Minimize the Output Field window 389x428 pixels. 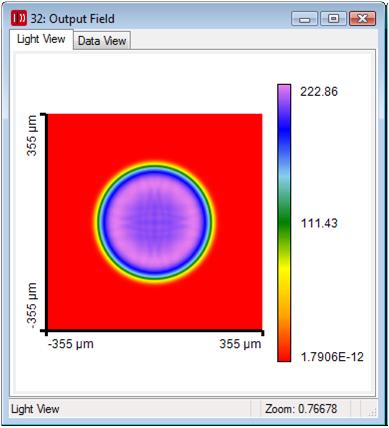click(304, 19)
